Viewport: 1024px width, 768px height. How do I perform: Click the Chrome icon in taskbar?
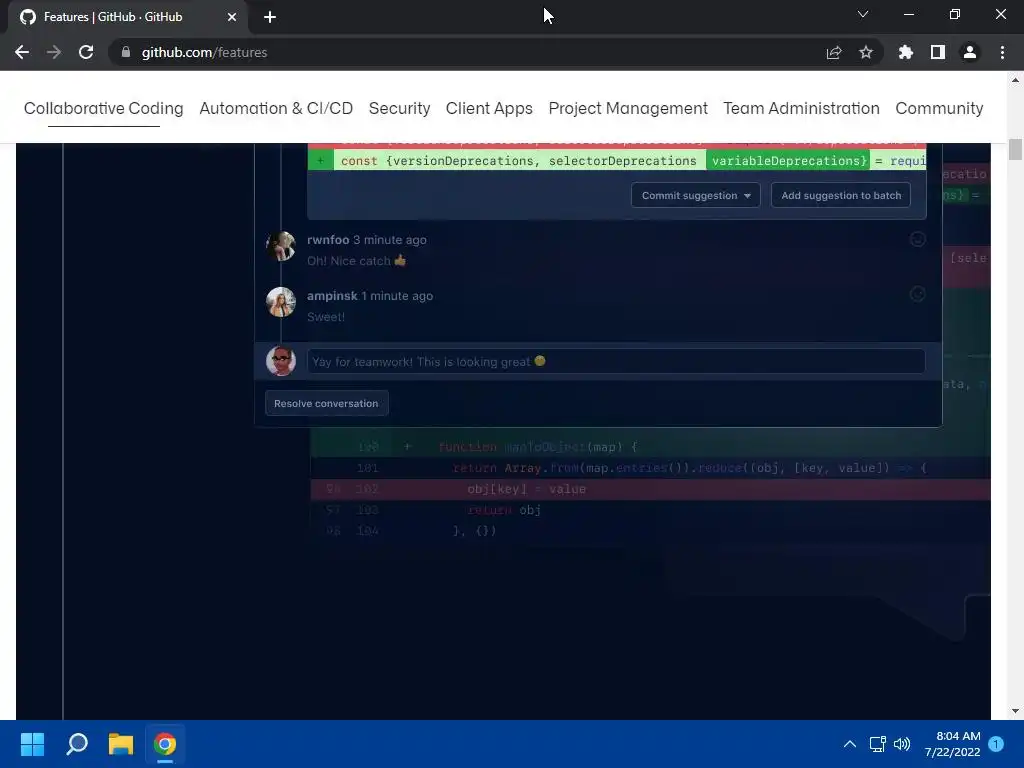[x=165, y=744]
